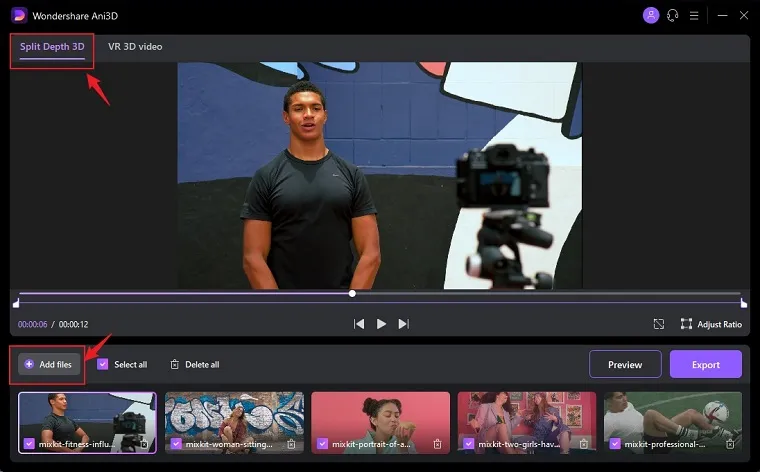Click the fullscreen preview icon
Image resolution: width=760 pixels, height=472 pixels.
pyautogui.click(x=659, y=324)
